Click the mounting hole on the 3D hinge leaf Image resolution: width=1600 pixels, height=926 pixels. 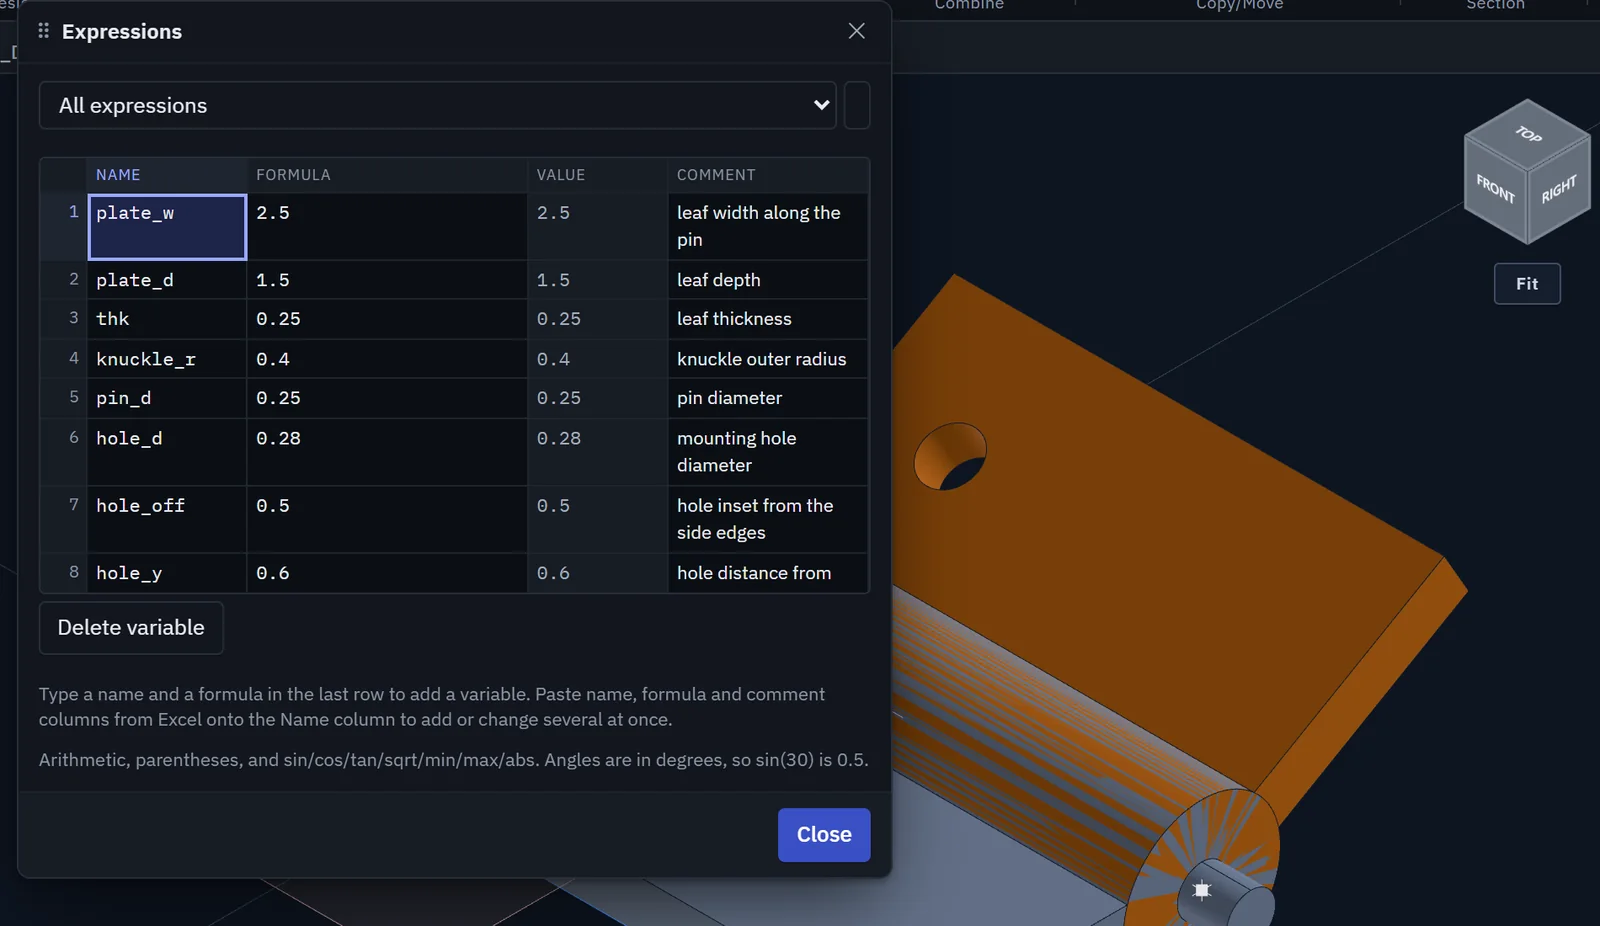tap(951, 456)
